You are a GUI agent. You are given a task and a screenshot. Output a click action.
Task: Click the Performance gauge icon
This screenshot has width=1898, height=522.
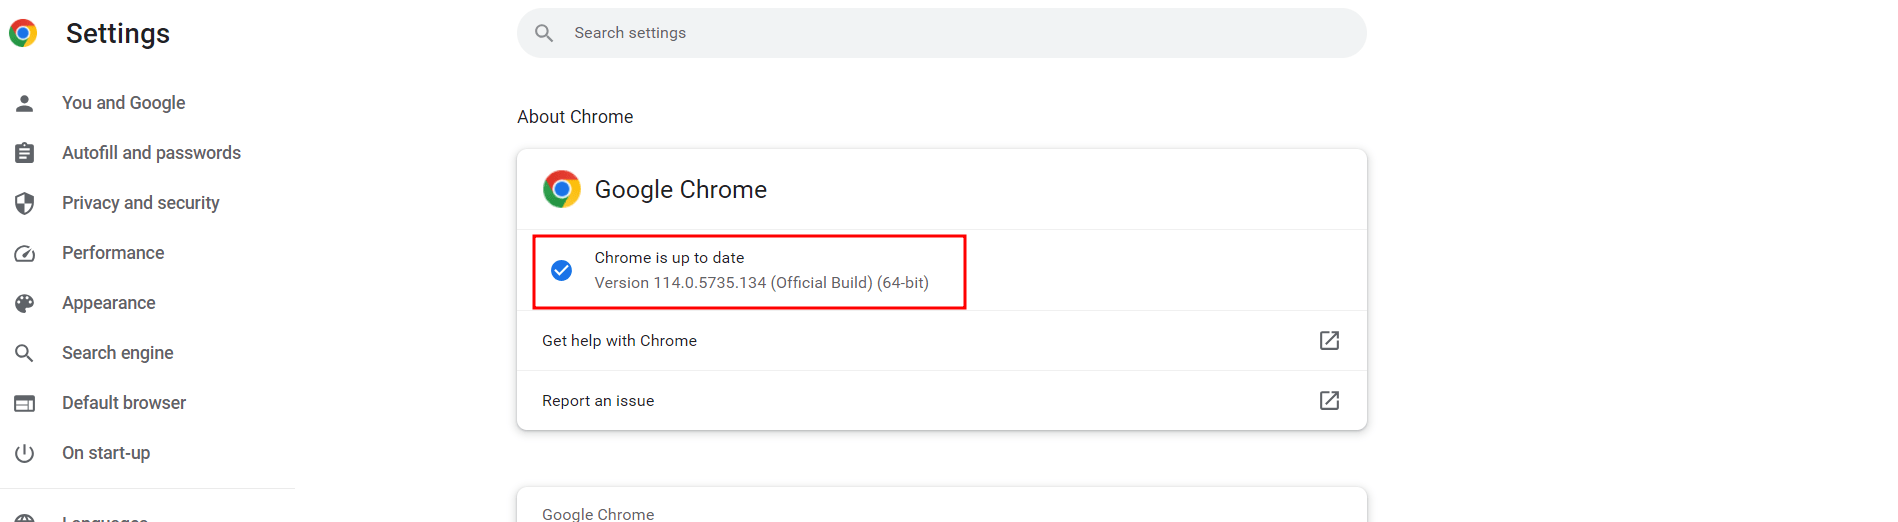click(x=25, y=253)
